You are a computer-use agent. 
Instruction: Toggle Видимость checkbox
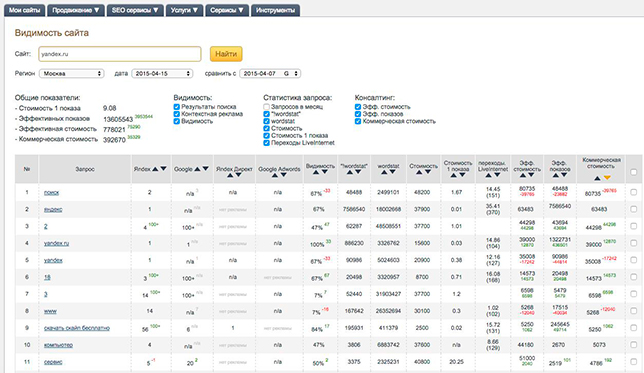(177, 121)
